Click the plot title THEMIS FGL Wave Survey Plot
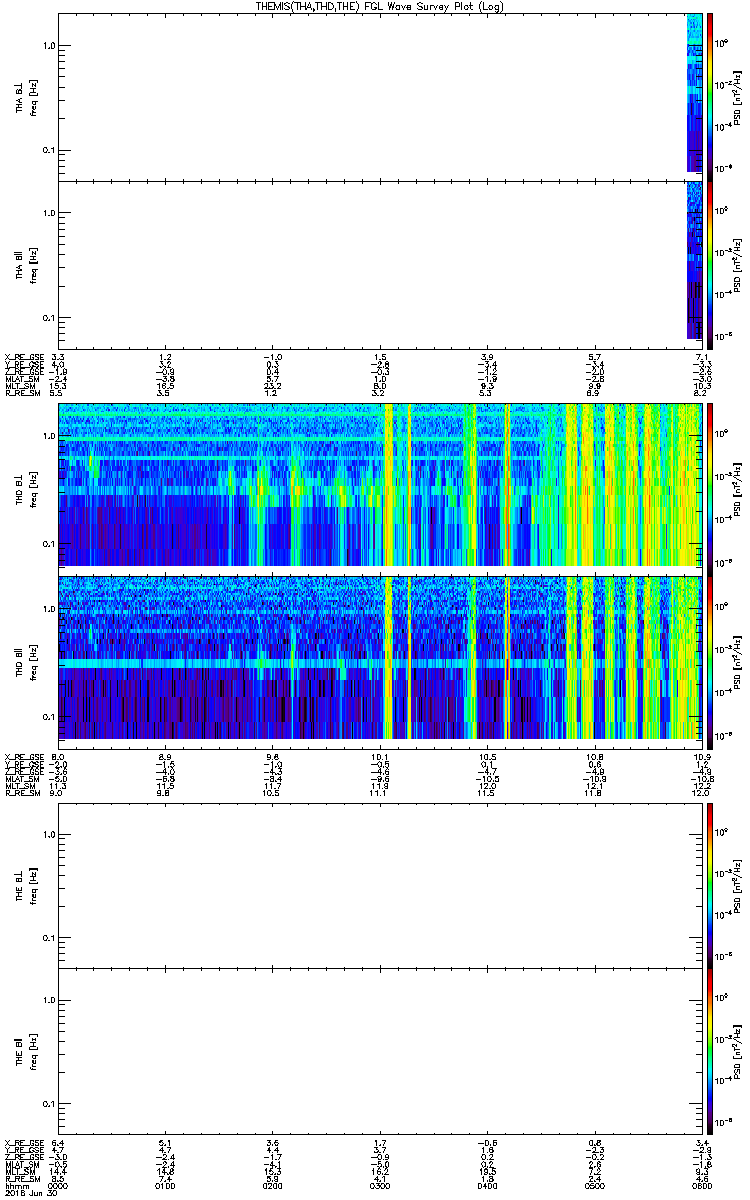 381,6
